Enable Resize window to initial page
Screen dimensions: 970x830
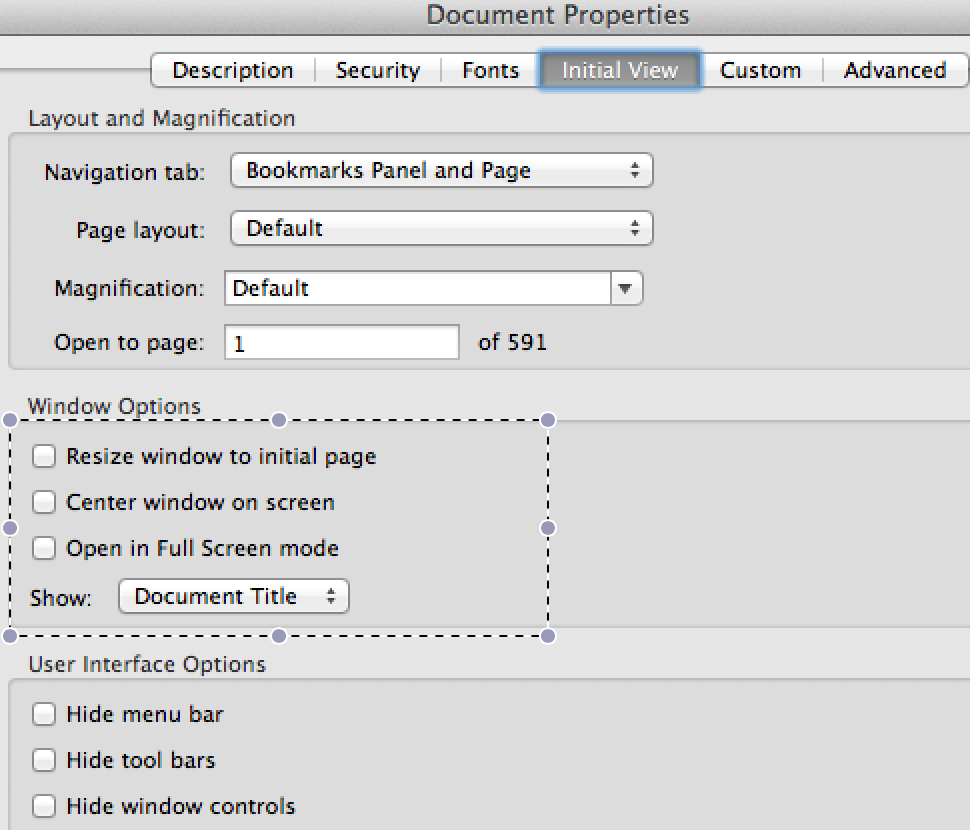(44, 457)
